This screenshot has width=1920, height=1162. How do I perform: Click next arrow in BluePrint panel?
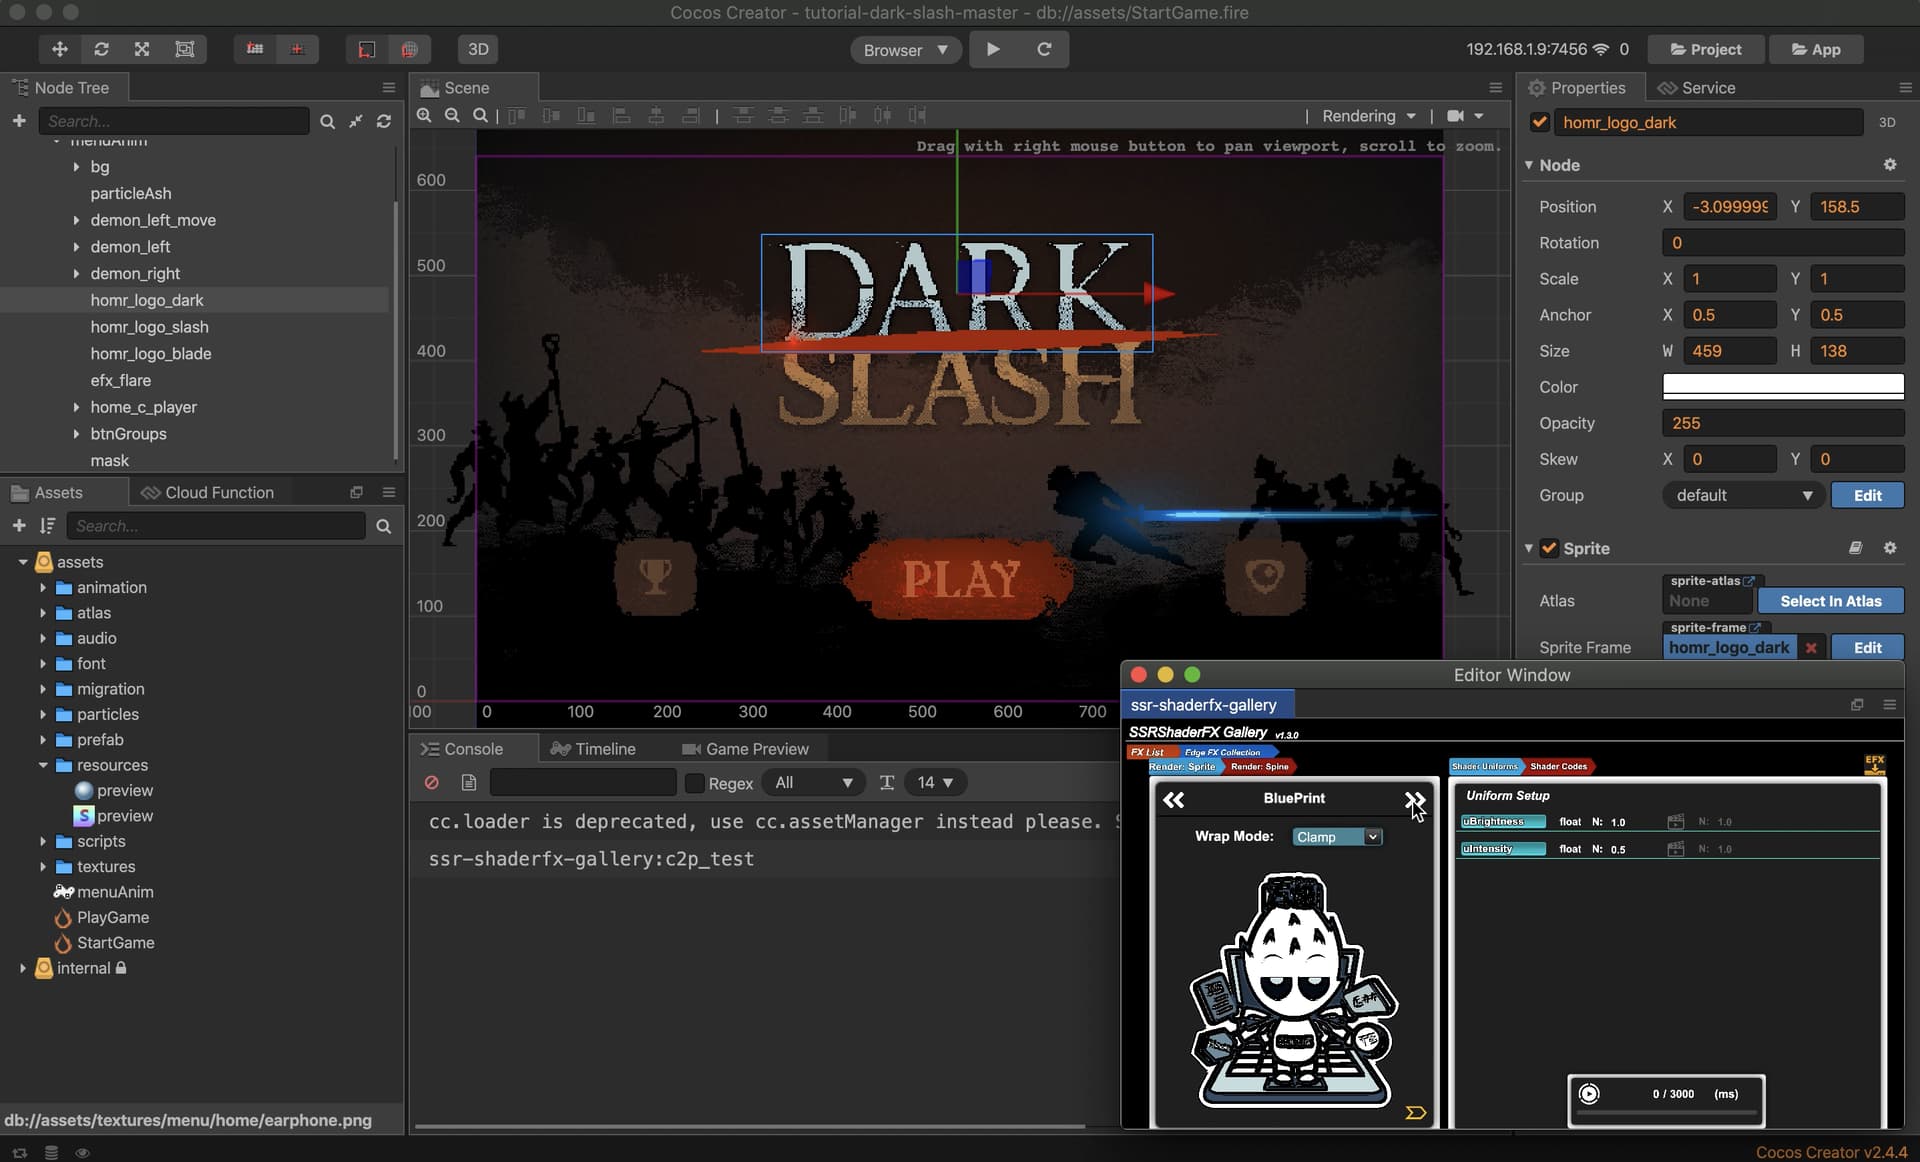click(1414, 799)
